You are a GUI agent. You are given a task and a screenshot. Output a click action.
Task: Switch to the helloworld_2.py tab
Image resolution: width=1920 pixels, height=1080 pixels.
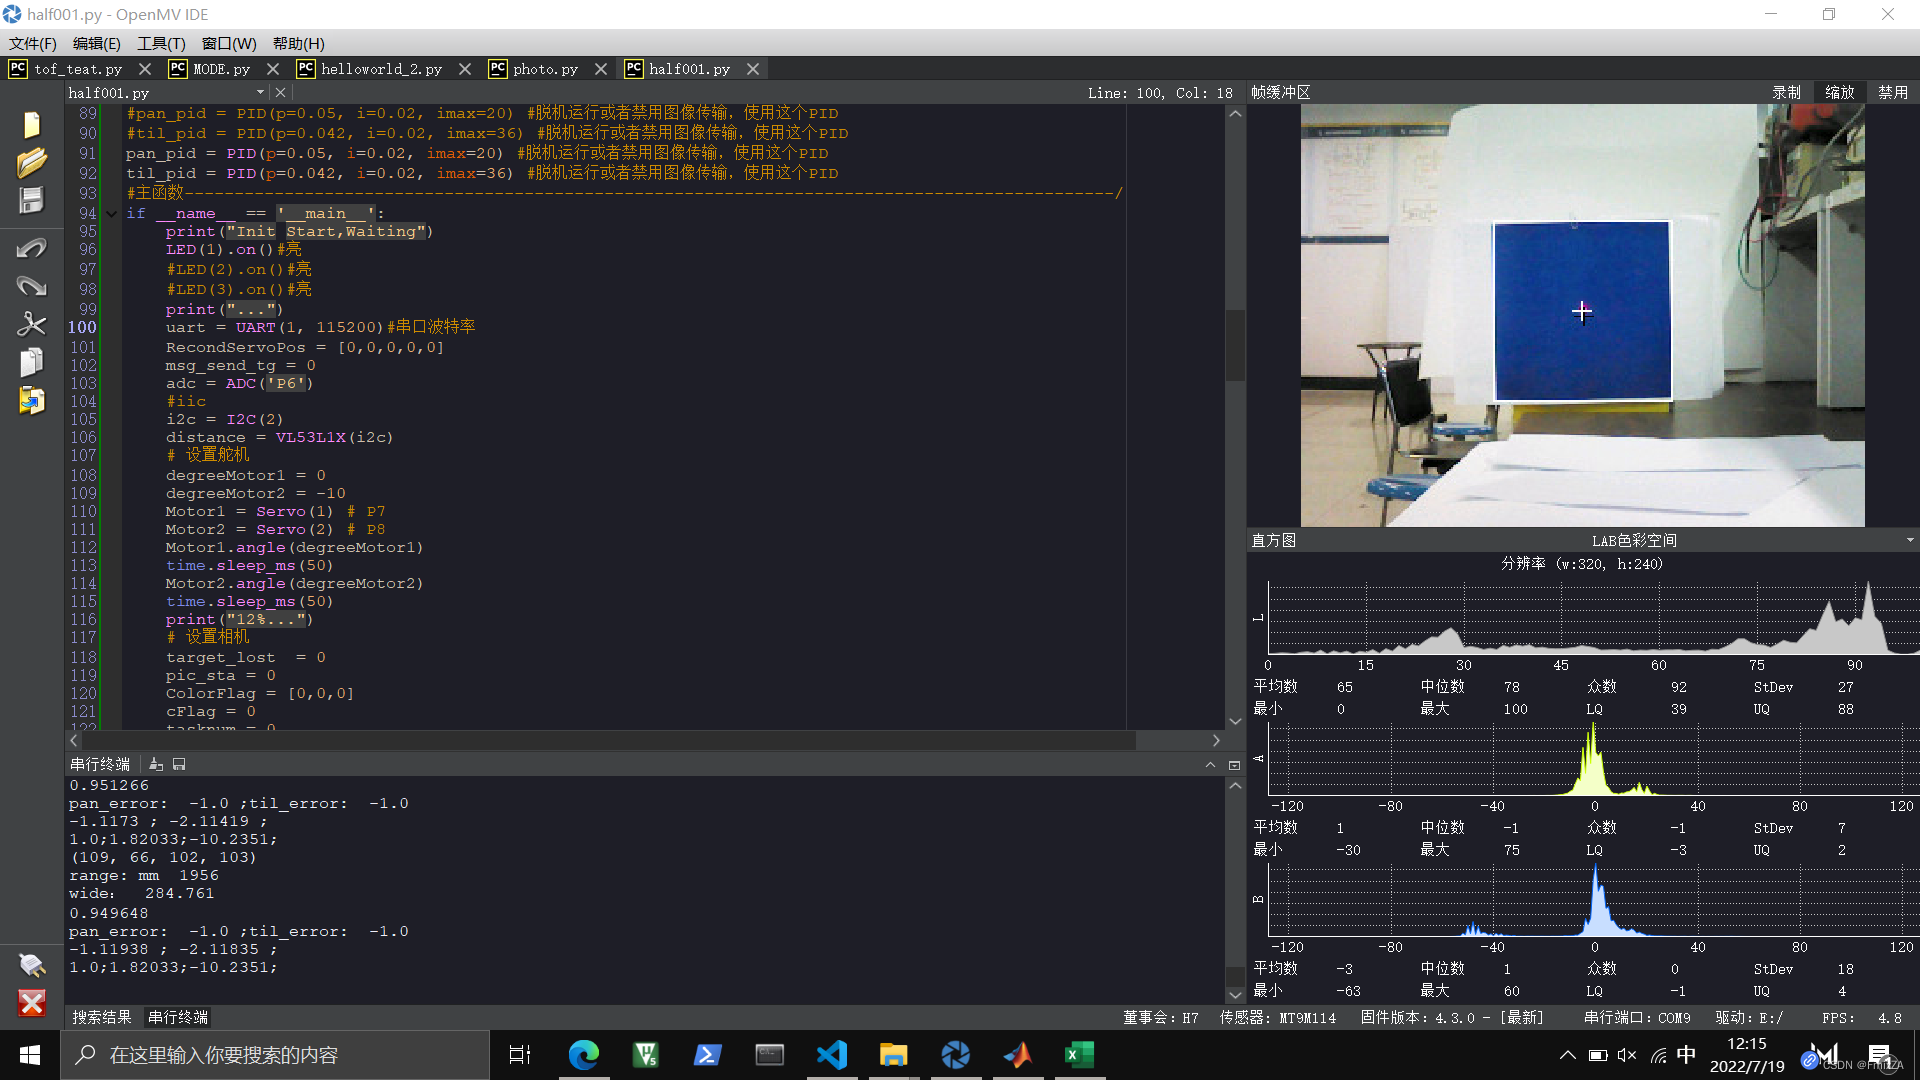click(381, 69)
